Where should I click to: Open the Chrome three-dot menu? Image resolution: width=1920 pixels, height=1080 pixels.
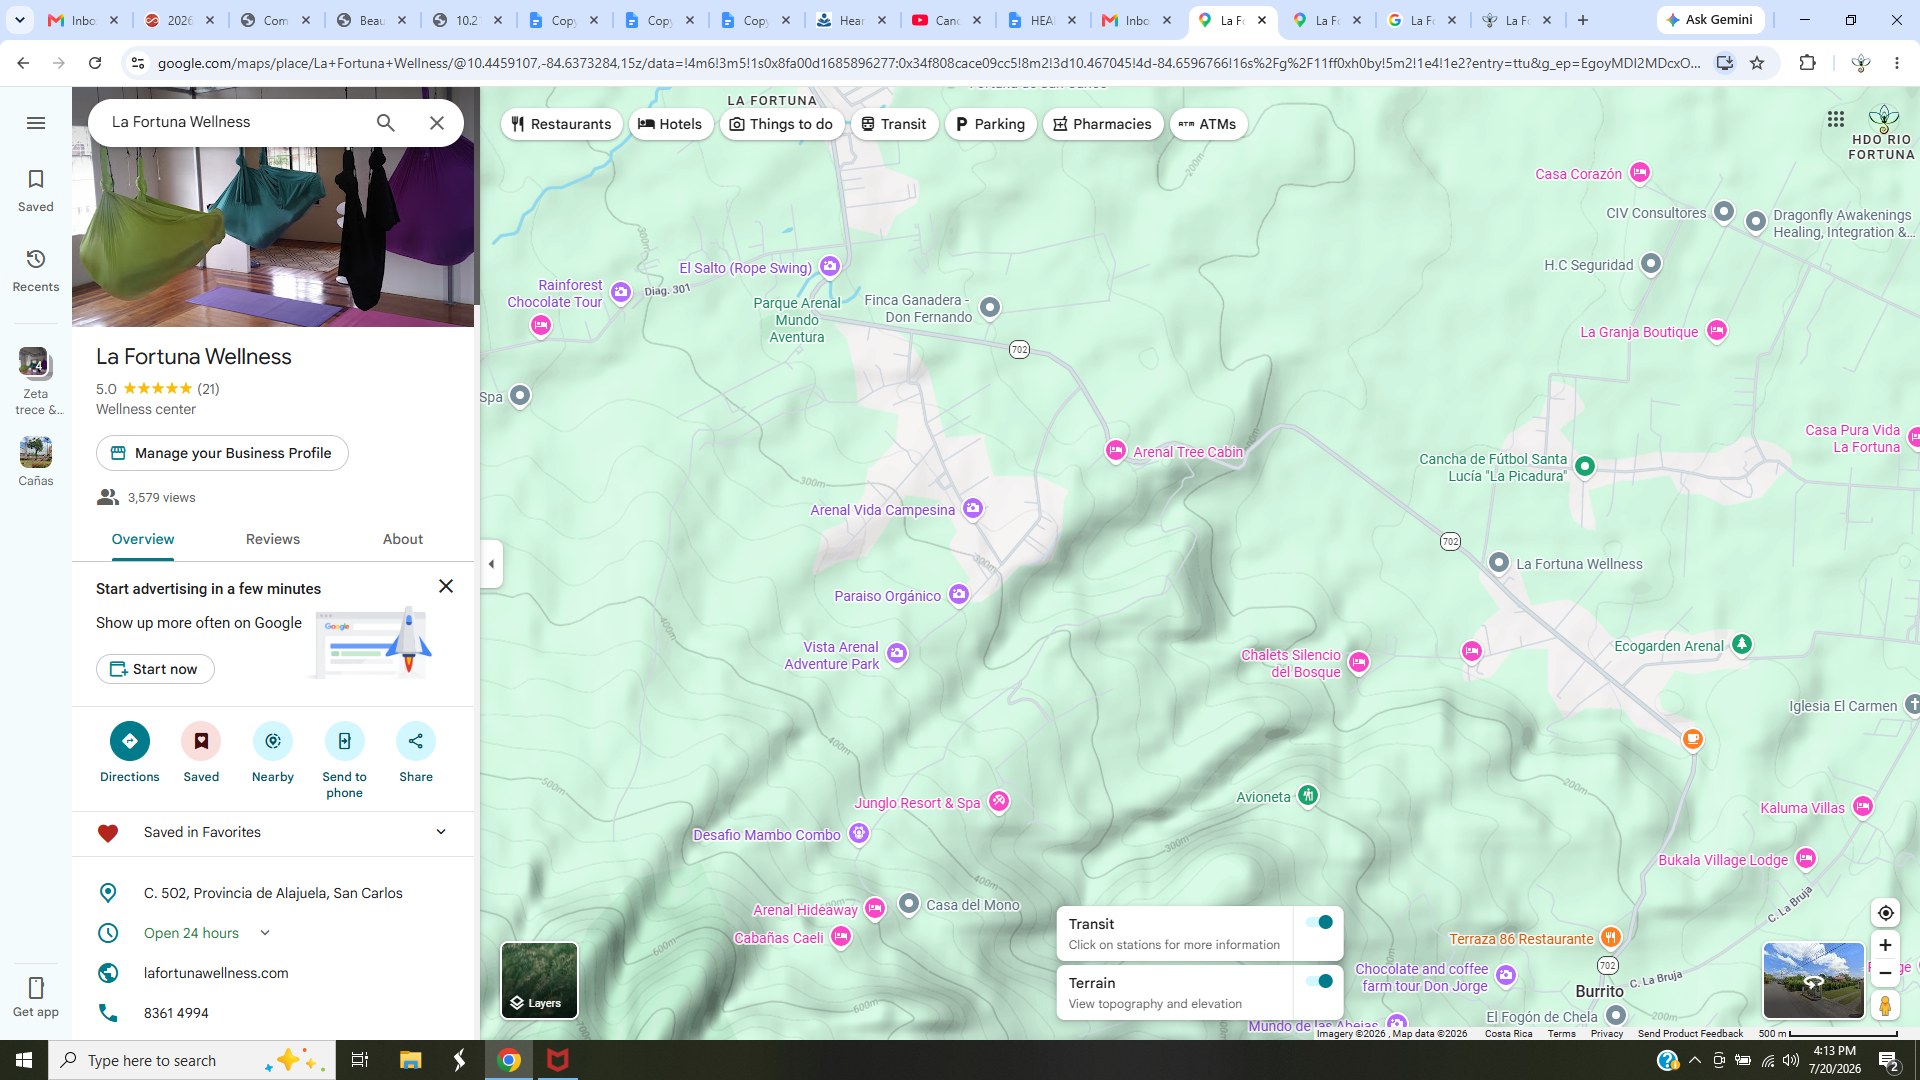pos(1897,63)
